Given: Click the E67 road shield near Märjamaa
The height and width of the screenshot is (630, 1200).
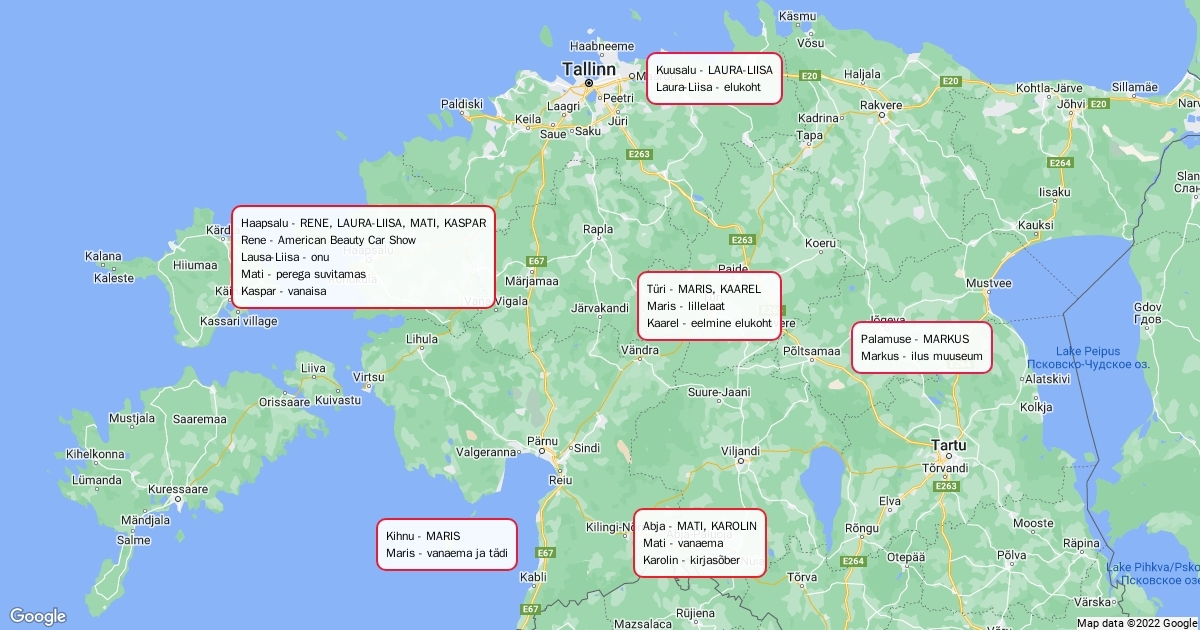Looking at the screenshot, I should [x=537, y=261].
